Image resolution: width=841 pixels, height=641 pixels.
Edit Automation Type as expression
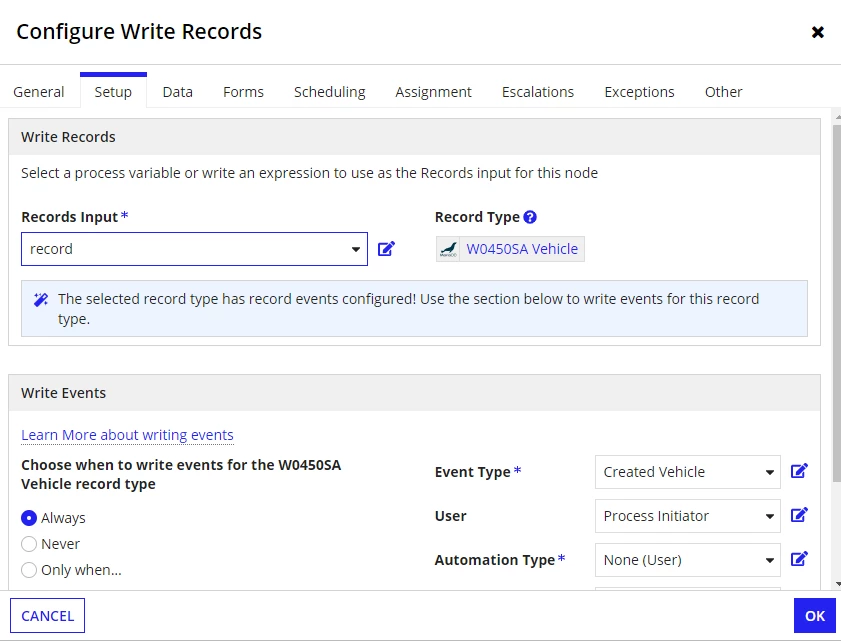799,559
